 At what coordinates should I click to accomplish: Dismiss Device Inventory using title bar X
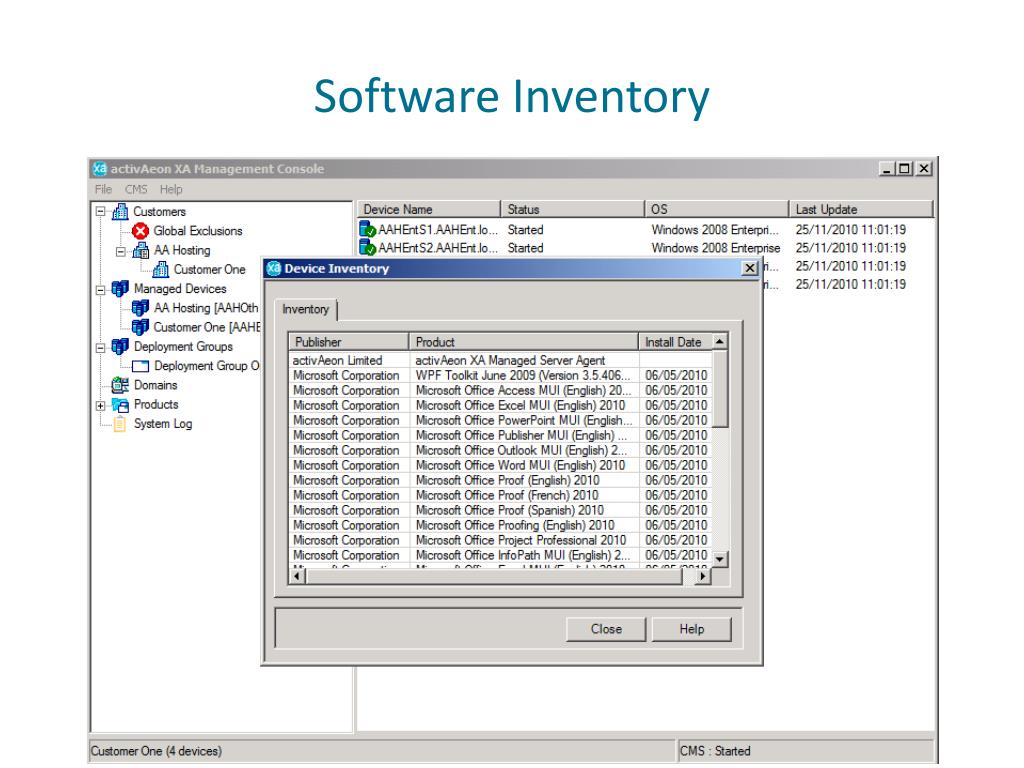pos(750,268)
